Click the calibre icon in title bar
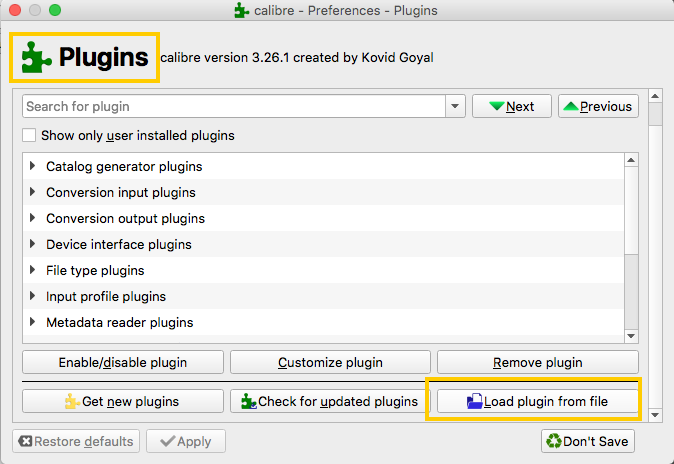Image resolution: width=674 pixels, height=464 pixels. coord(242,10)
